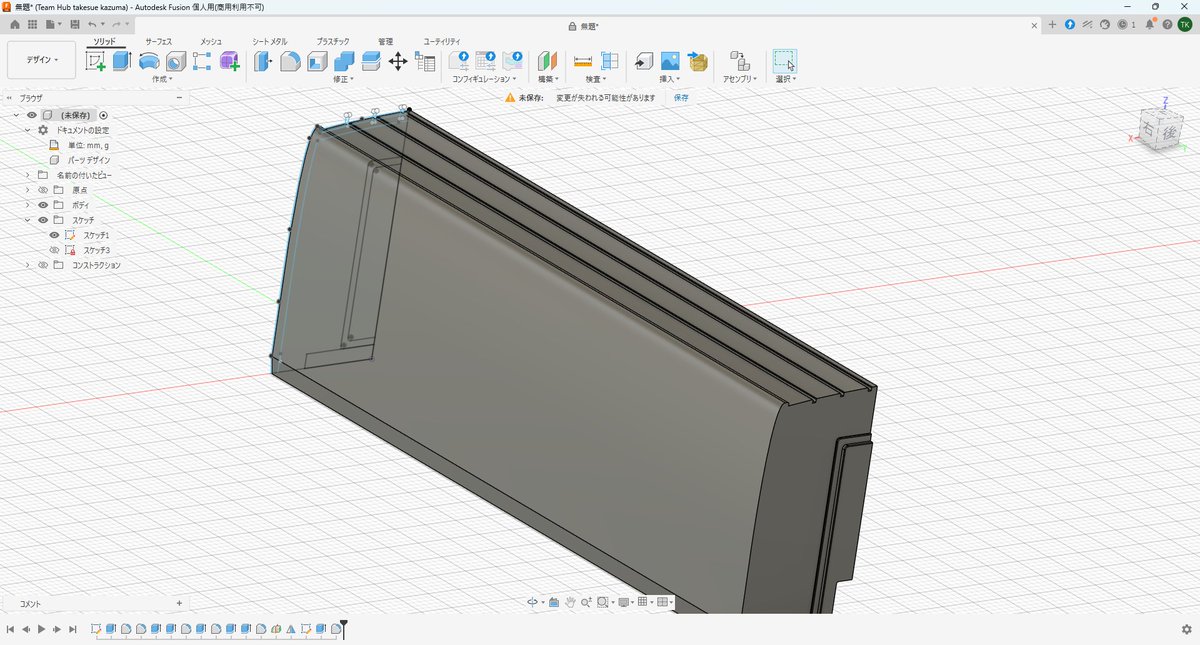
Task: Hide the ボディ folder with eye icon
Action: 43,205
